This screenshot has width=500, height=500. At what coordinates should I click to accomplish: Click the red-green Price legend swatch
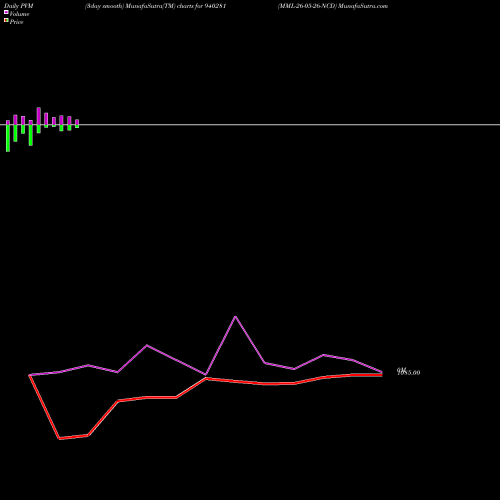pos(6,20)
